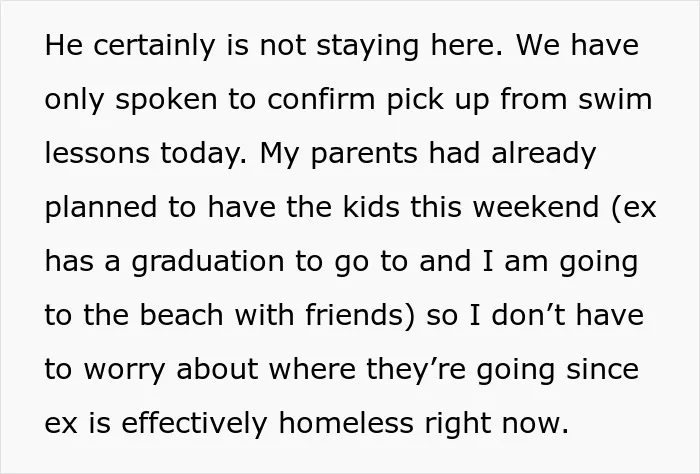Click the word "kids"
700x474 pixels.
[371, 207]
